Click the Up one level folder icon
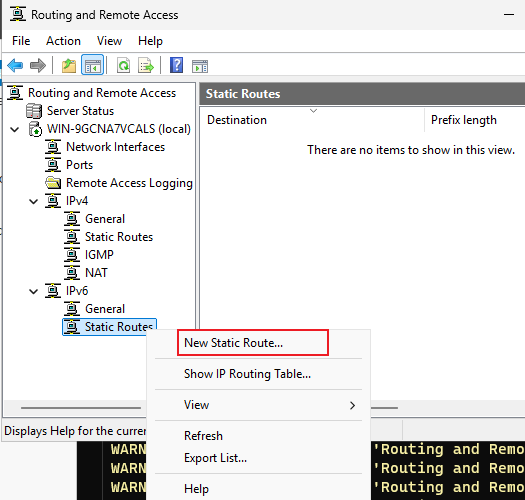525x500 pixels. click(69, 65)
